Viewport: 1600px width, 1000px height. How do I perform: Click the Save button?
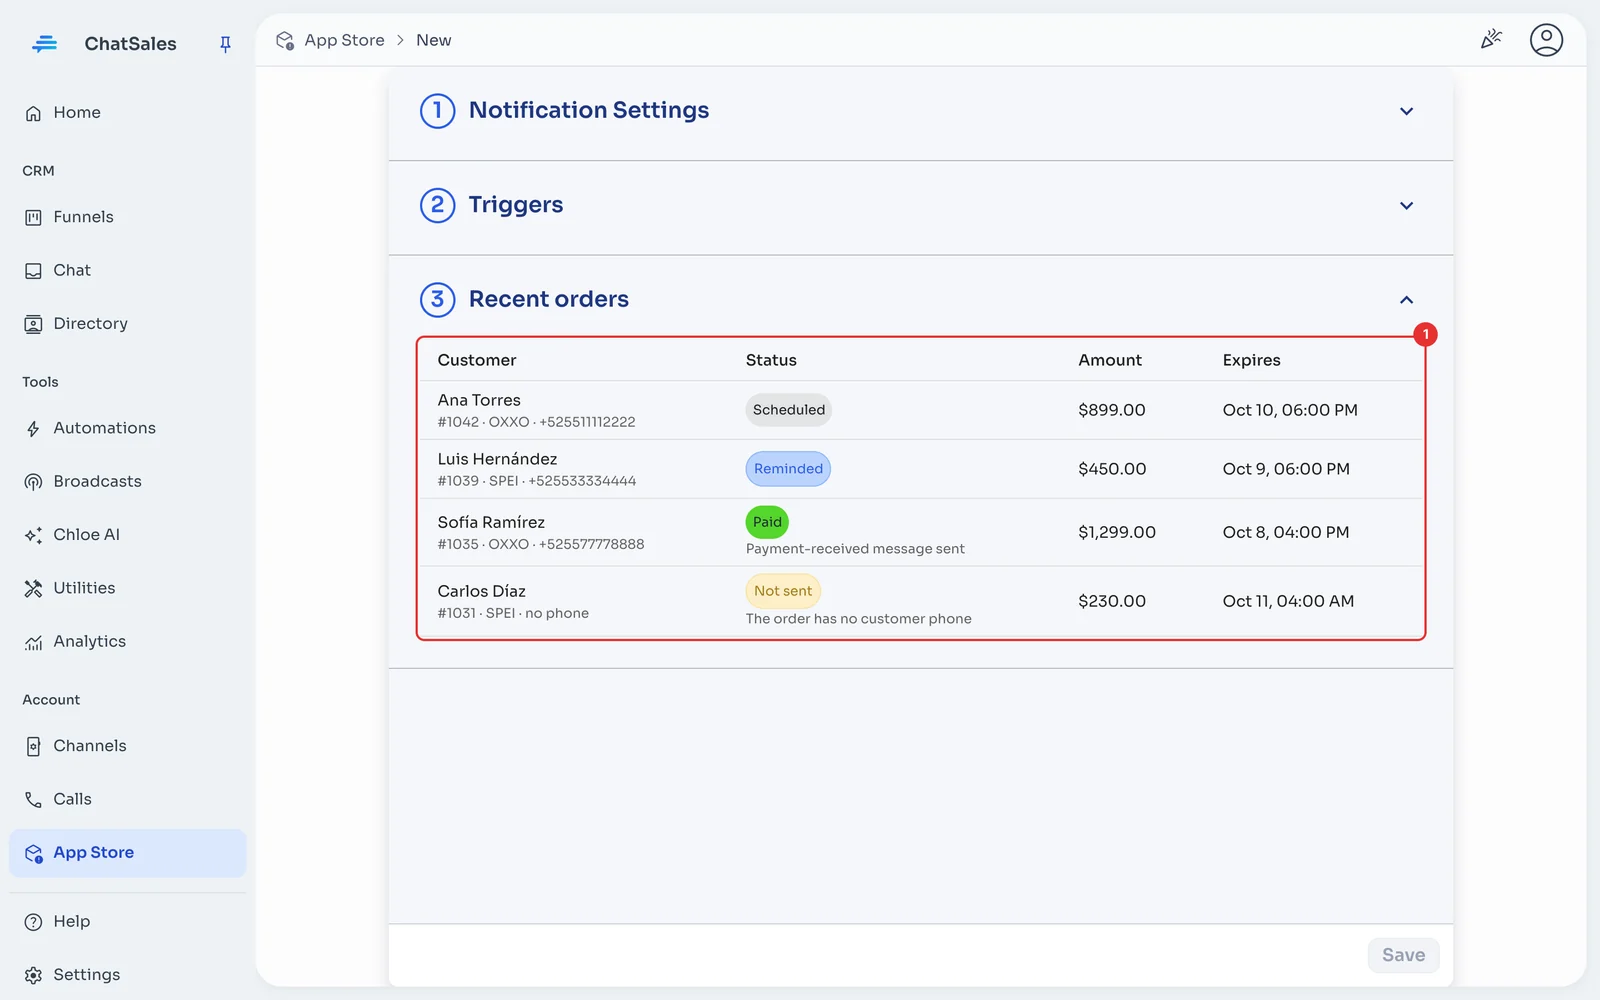tap(1403, 955)
